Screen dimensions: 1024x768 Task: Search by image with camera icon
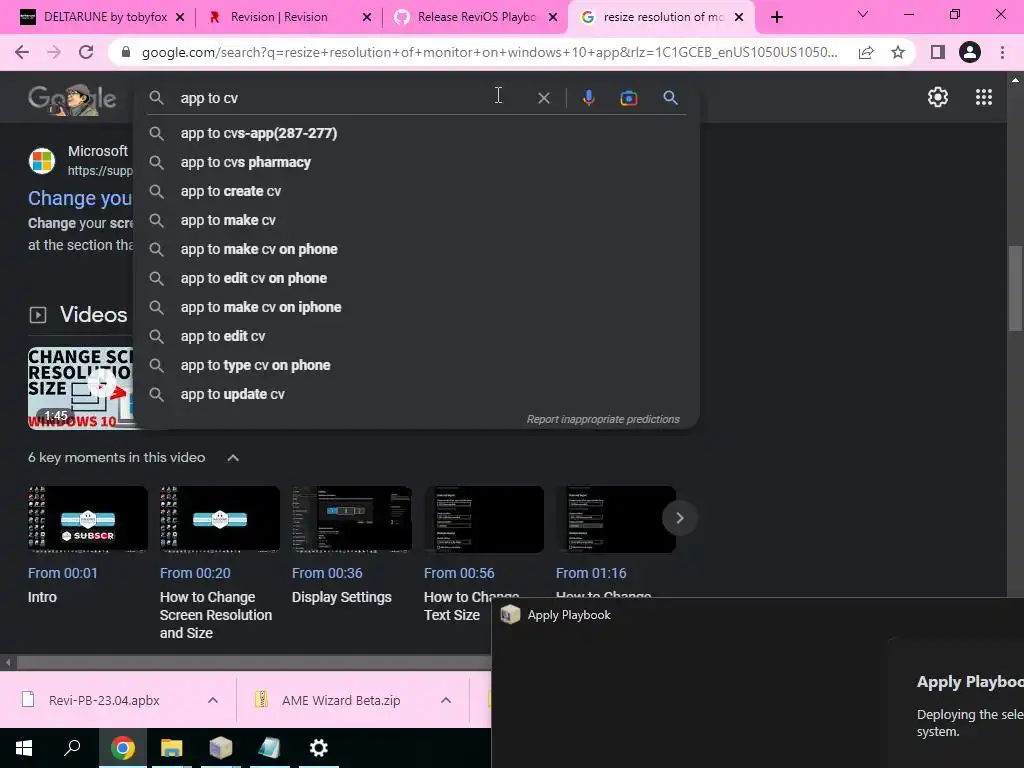point(628,98)
